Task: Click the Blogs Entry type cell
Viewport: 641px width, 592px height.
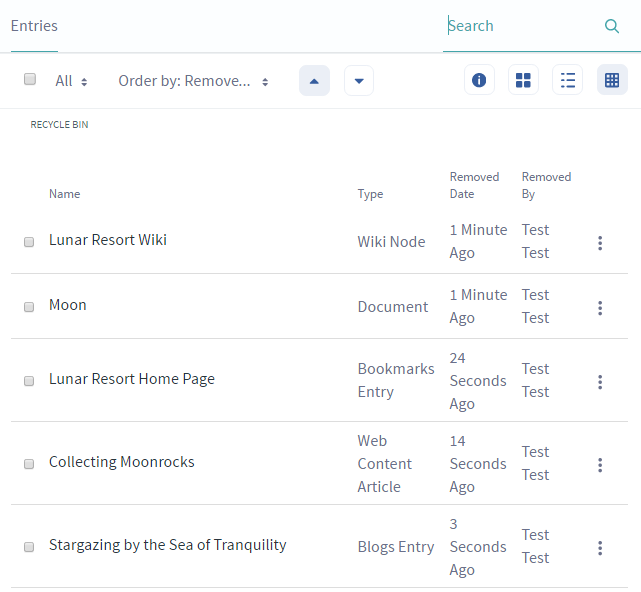Action: (x=396, y=547)
